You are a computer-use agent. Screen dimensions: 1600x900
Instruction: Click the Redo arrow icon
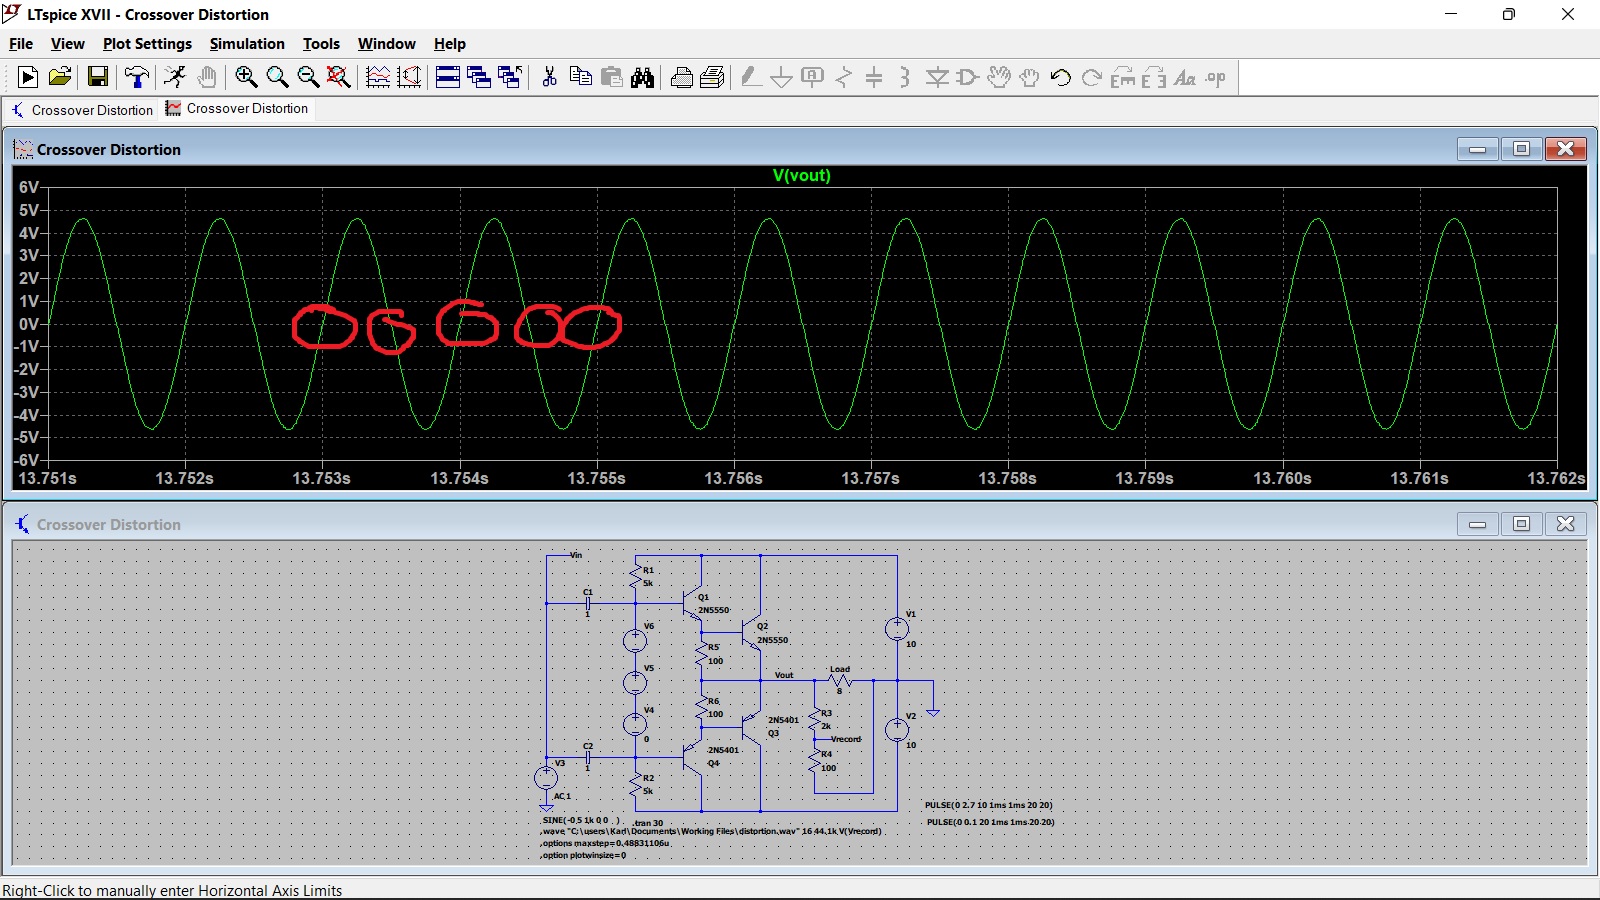point(1091,77)
